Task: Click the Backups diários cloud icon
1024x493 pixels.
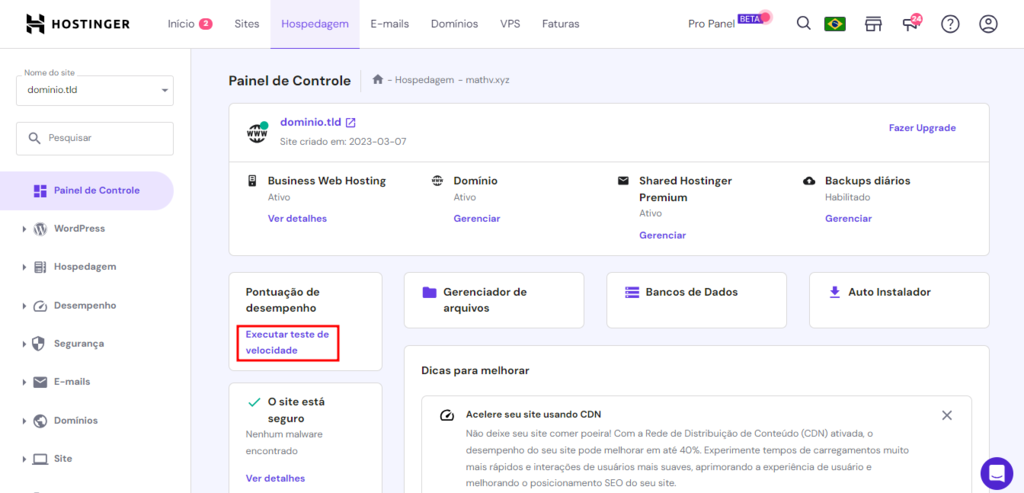Action: [809, 181]
